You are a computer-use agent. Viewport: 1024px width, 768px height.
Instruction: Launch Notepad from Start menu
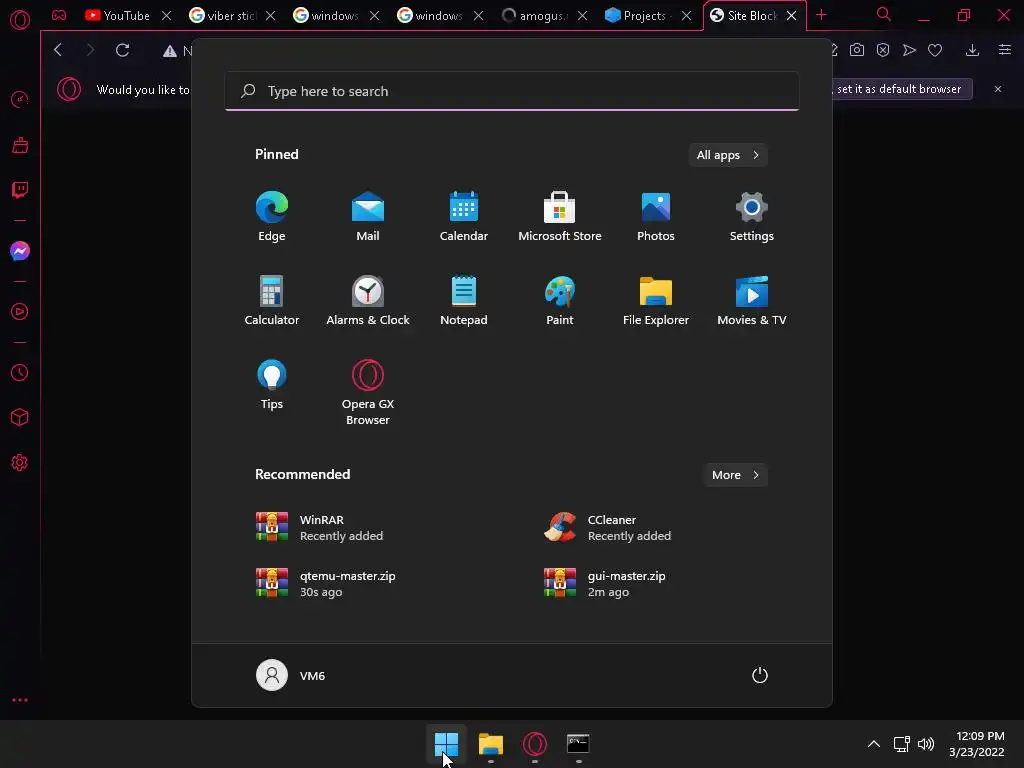(x=464, y=300)
